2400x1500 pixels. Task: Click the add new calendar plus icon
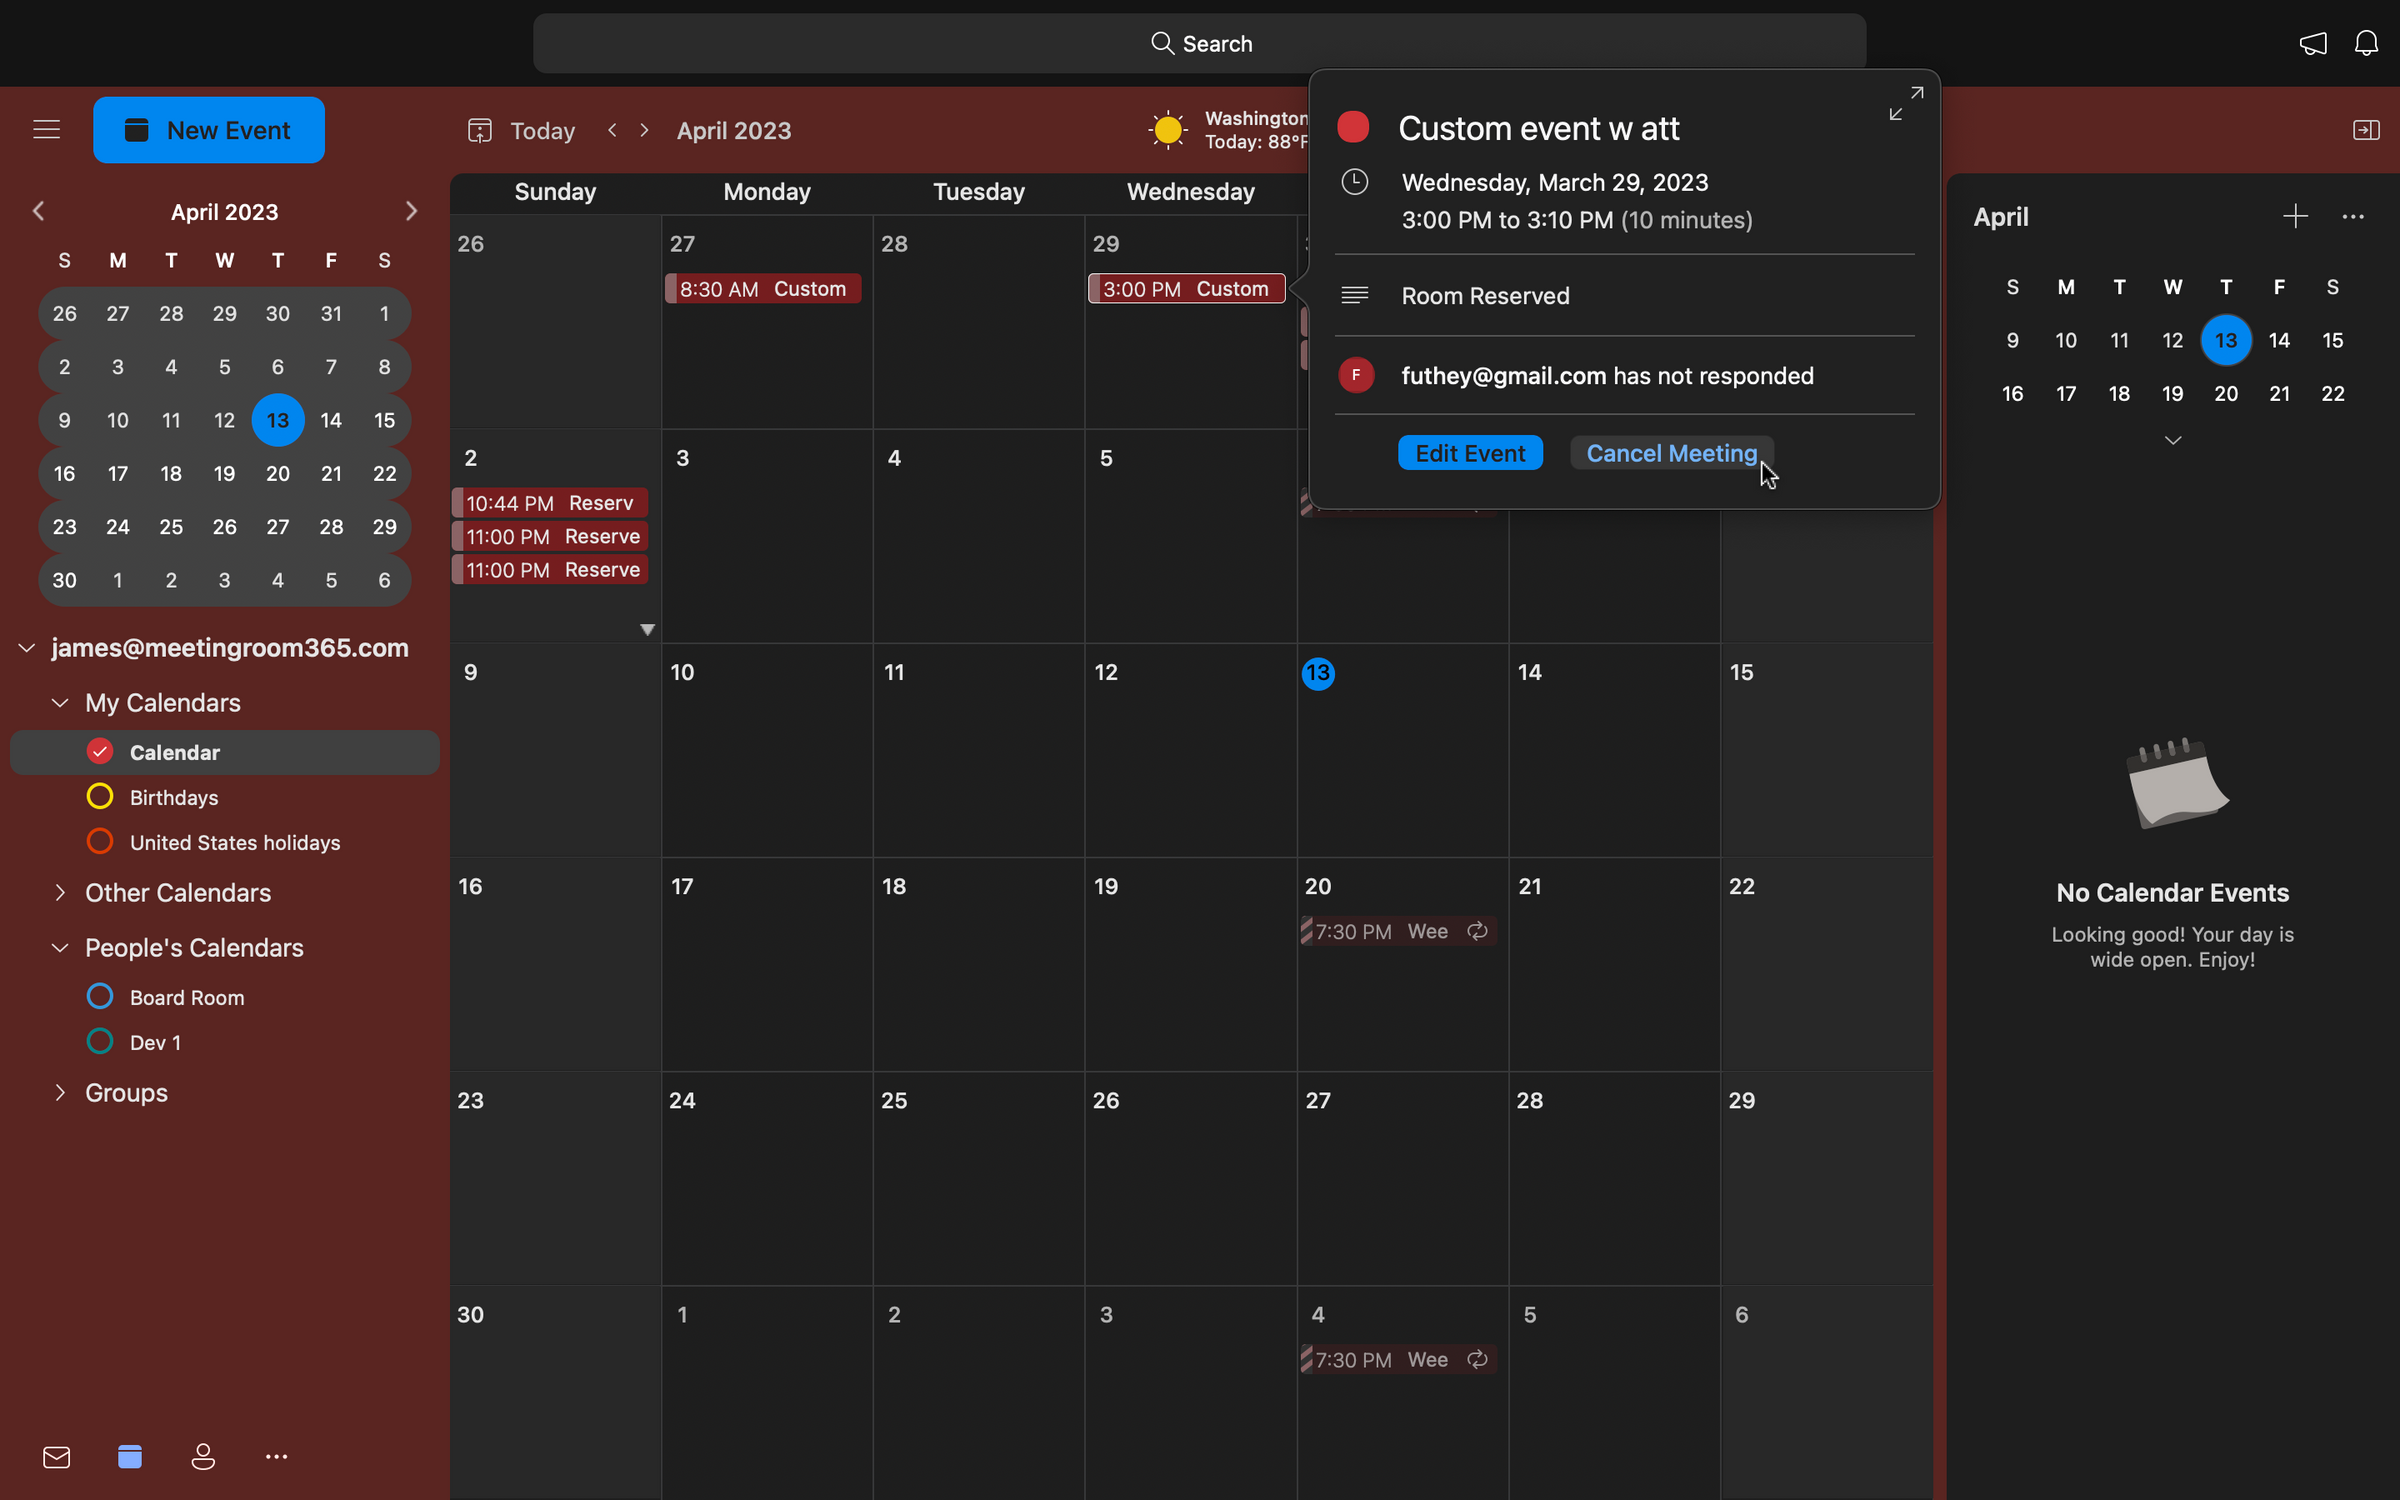pos(2295,216)
